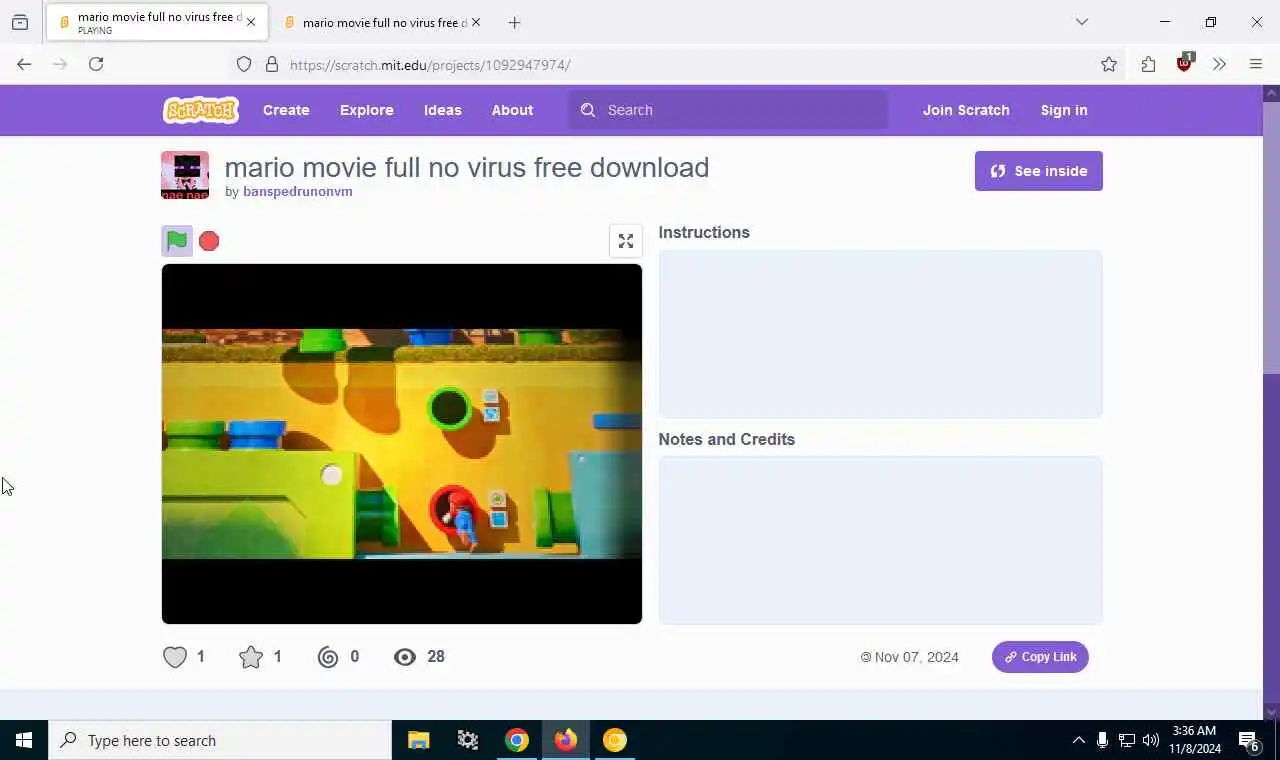1280x760 pixels.
Task: Open network status tray icon
Action: 1127,740
